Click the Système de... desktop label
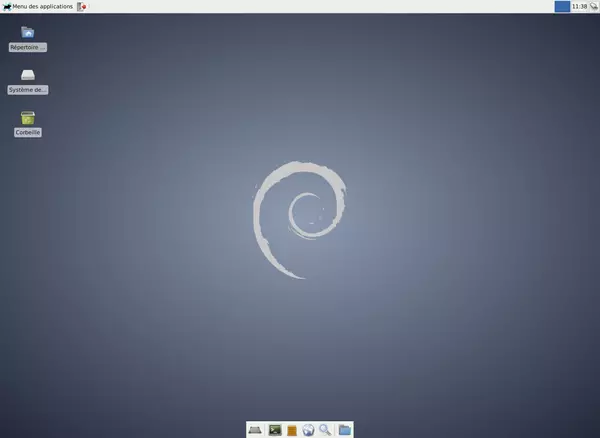 point(28,90)
